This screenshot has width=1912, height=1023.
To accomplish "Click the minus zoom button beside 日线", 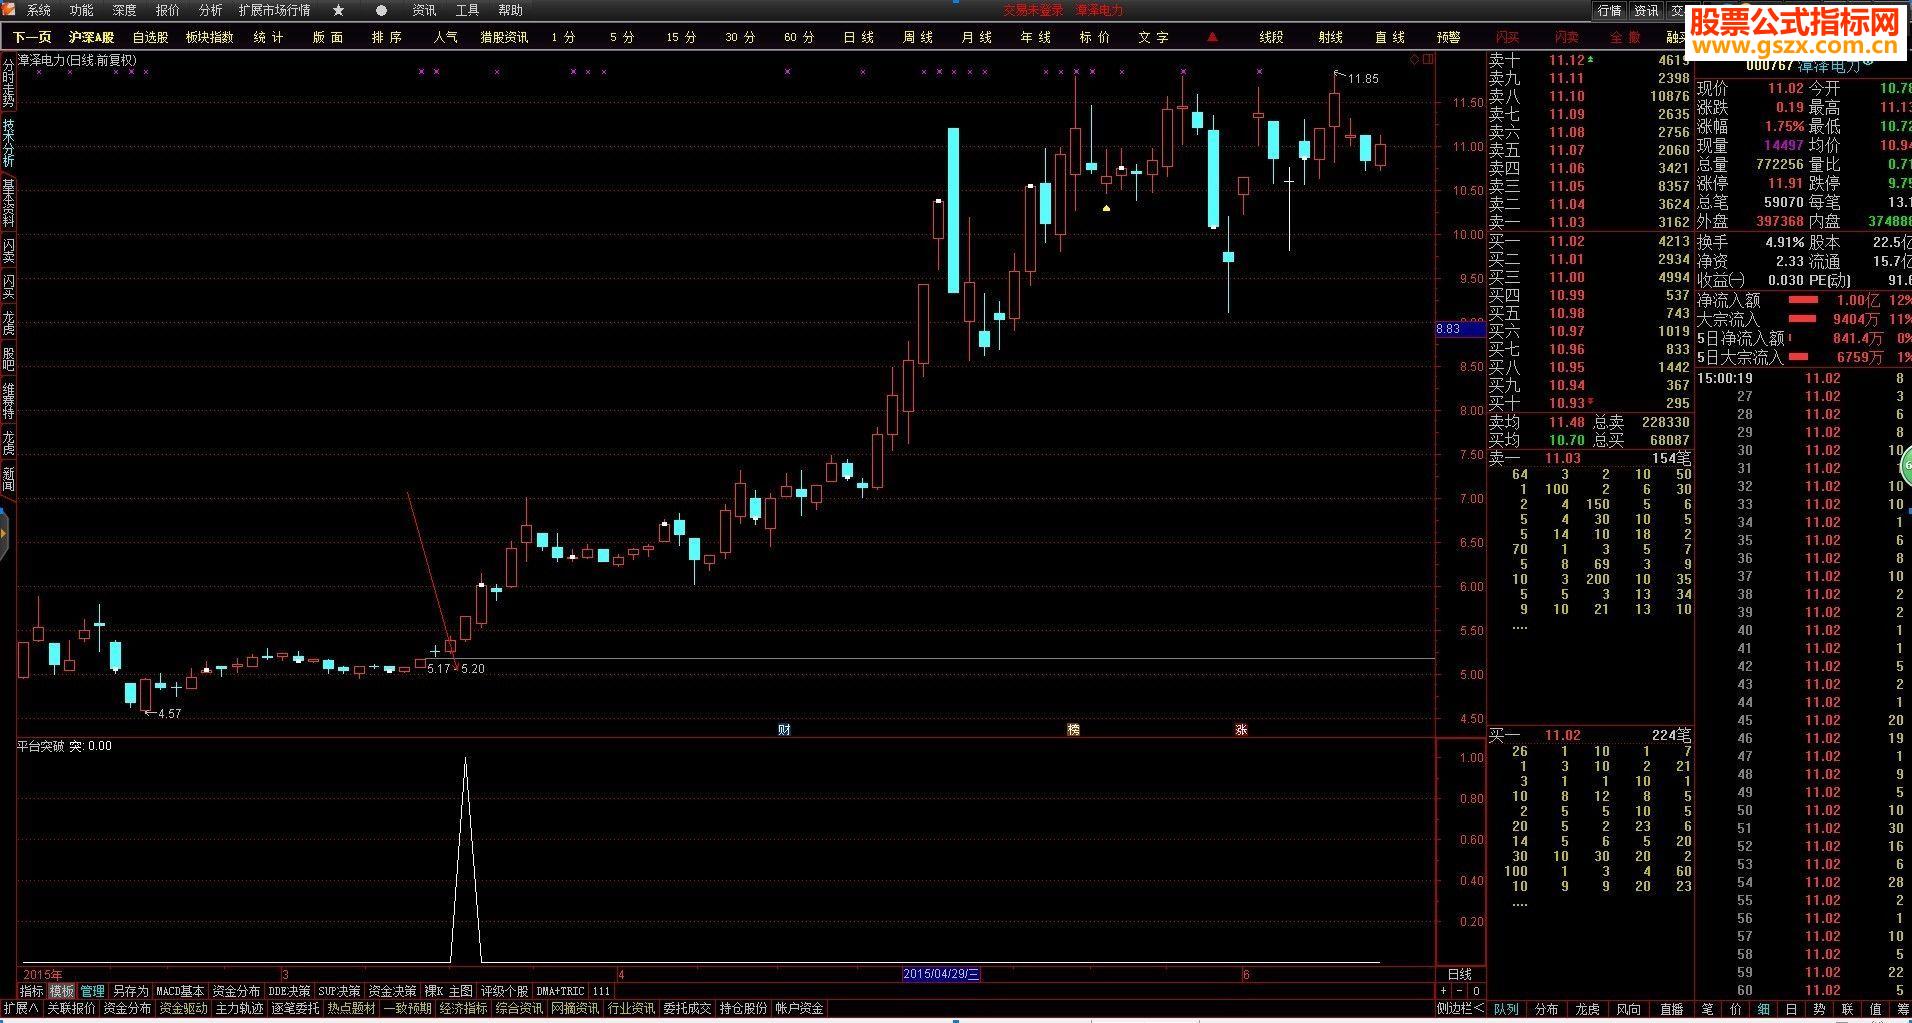I will pyautogui.click(x=1459, y=991).
